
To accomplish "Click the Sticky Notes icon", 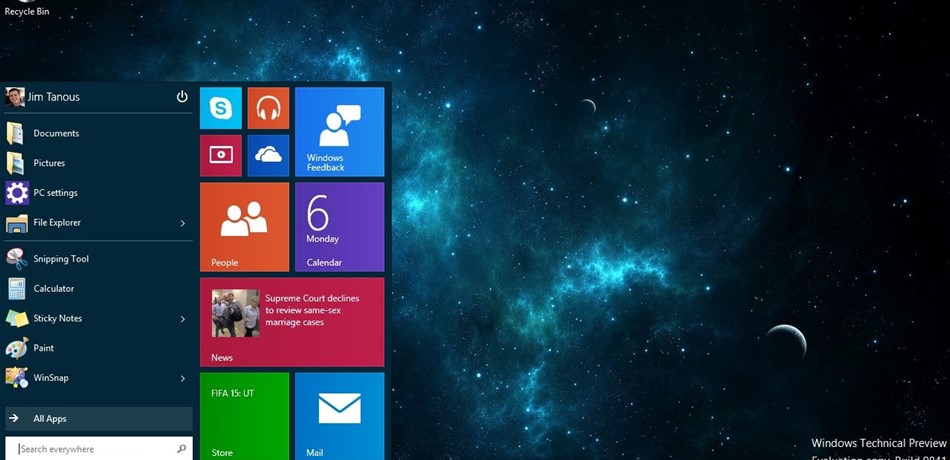I will click(x=16, y=318).
